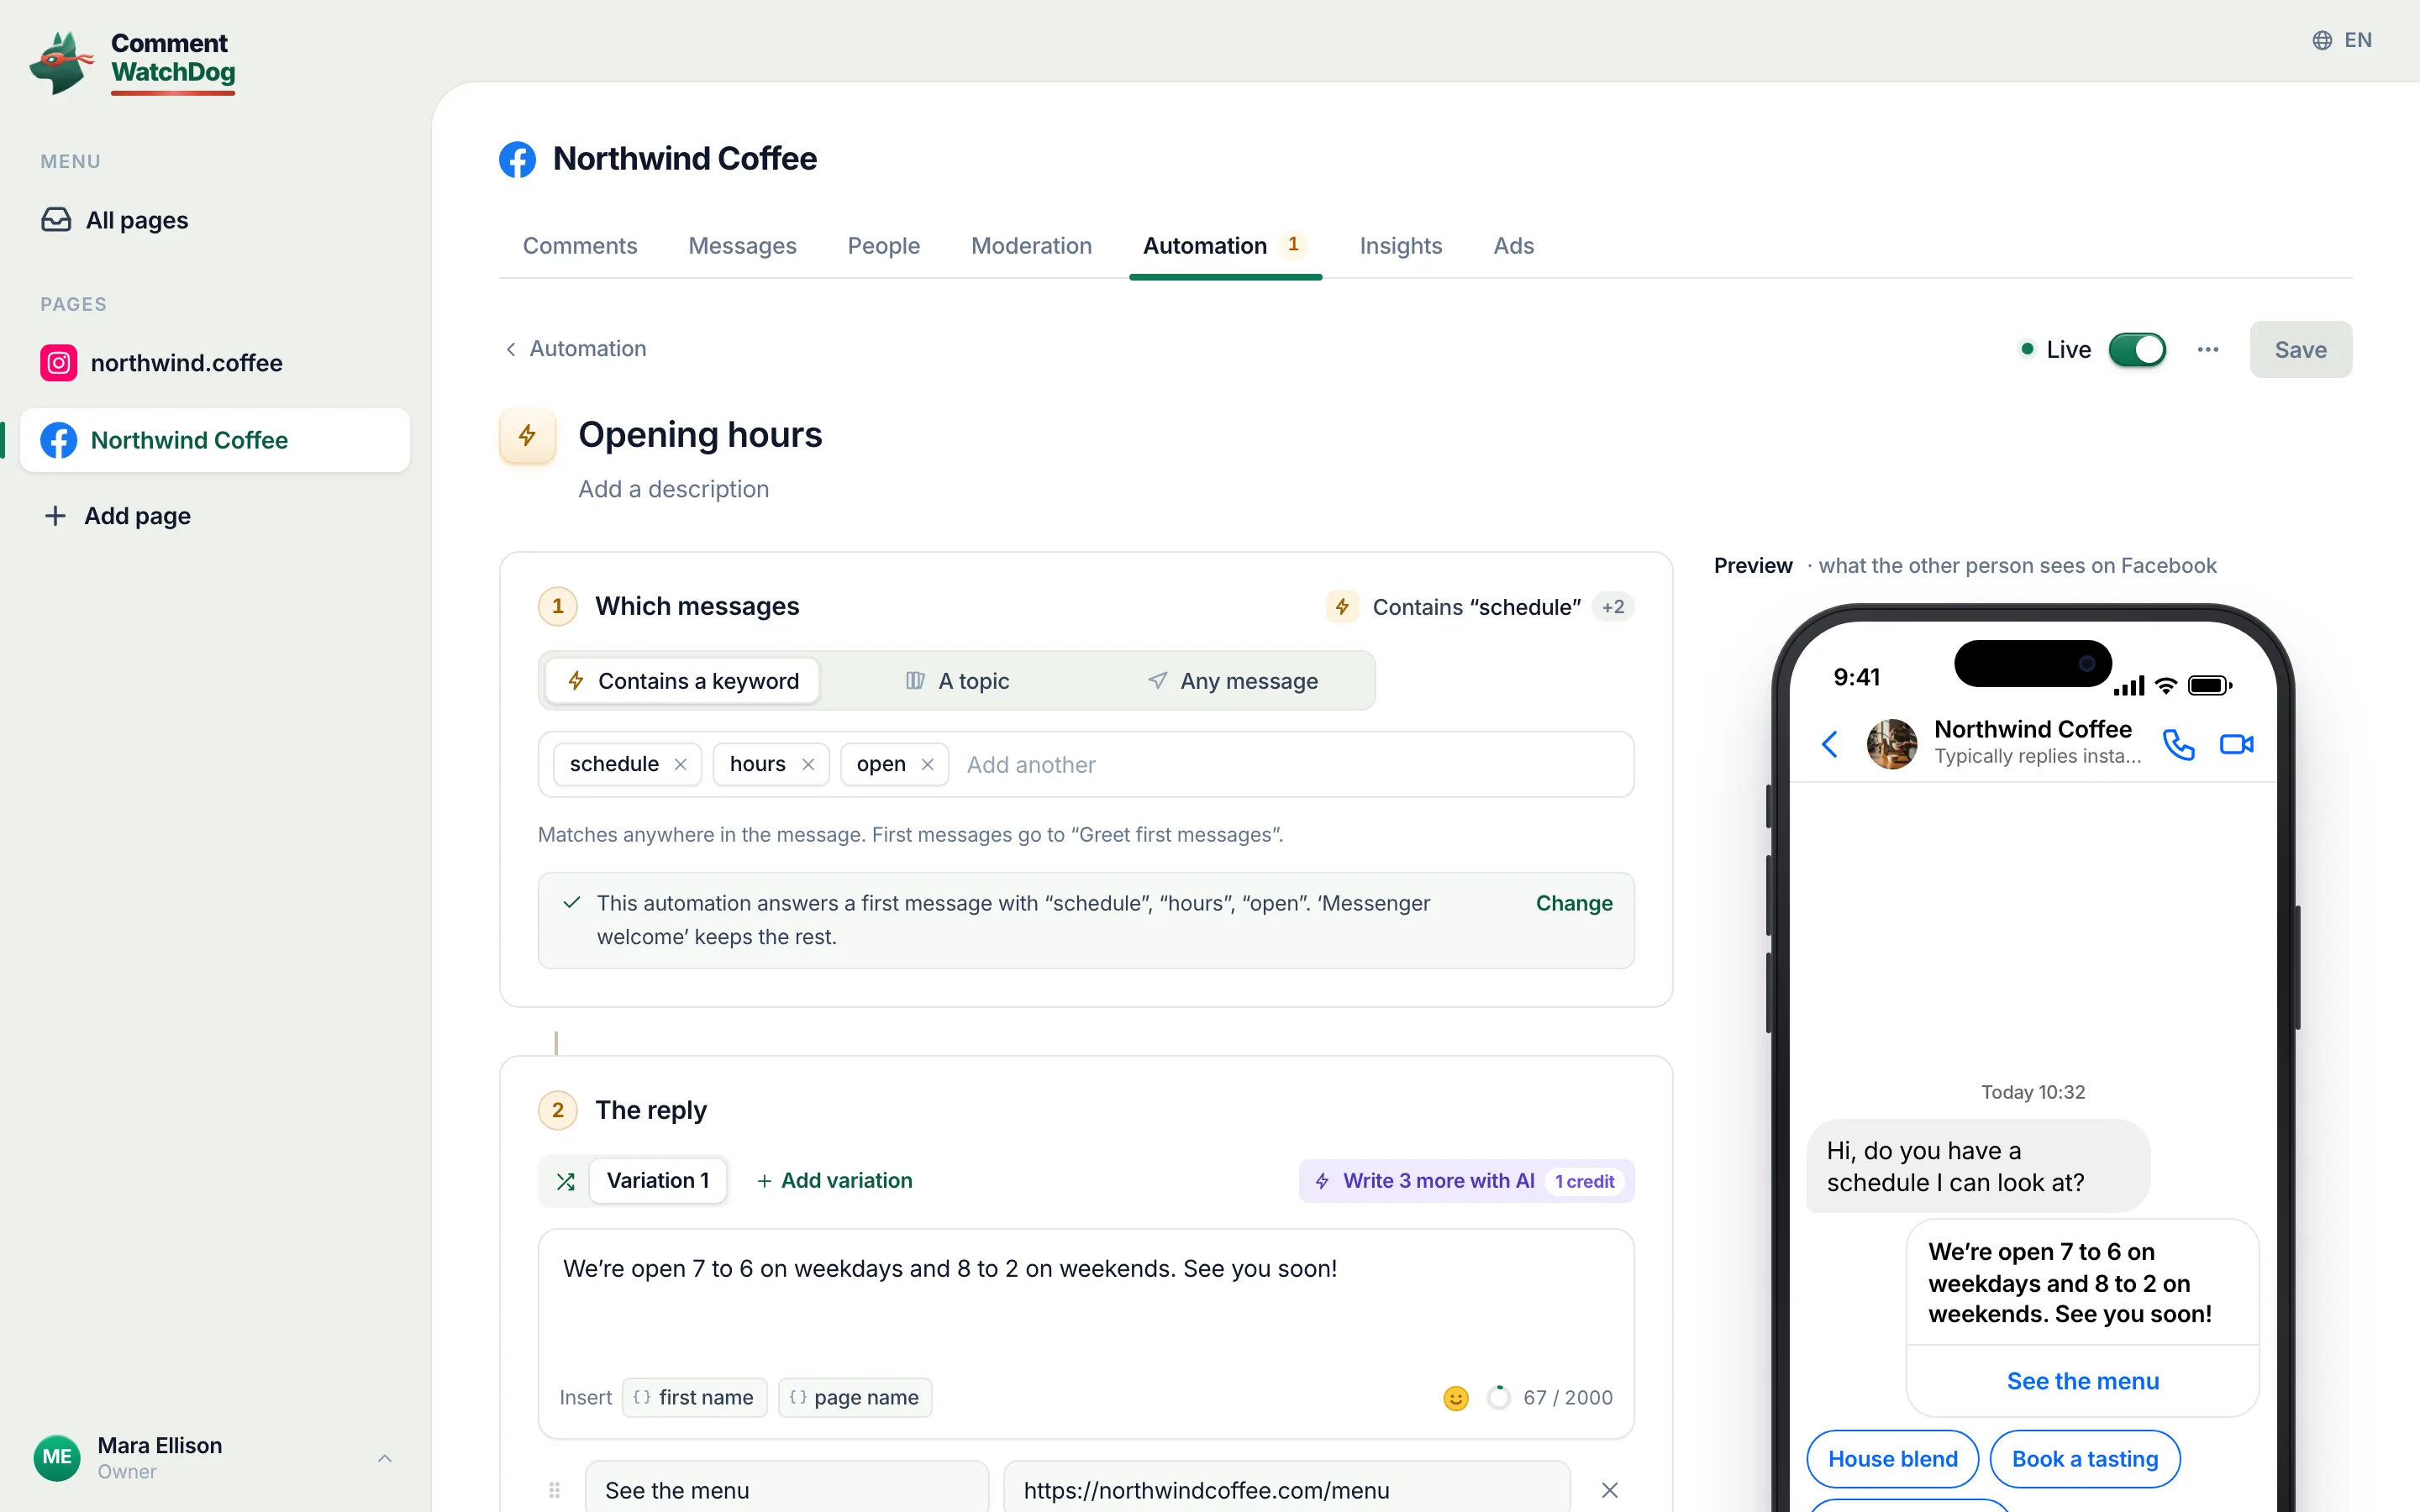
Task: Click the back arrow in phone preview
Action: pos(1829,744)
